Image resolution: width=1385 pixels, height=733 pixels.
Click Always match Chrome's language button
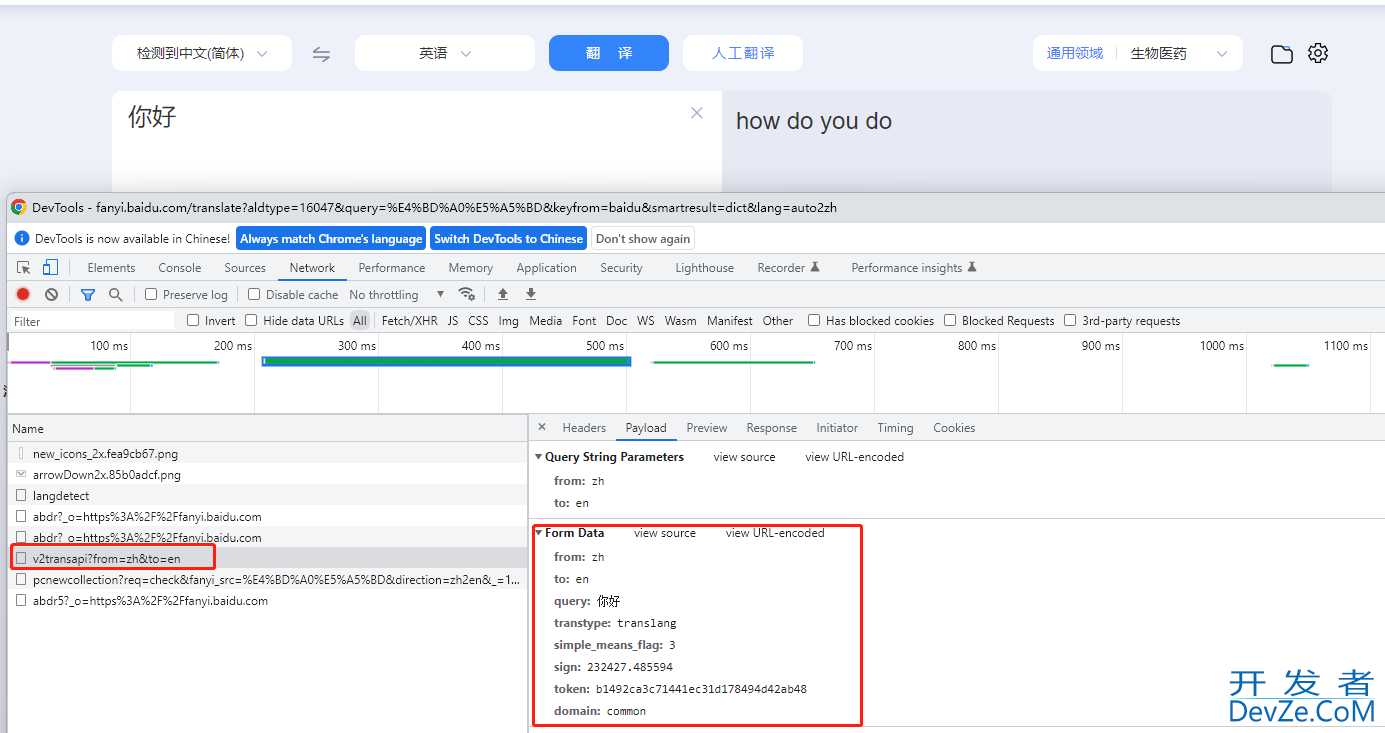coord(331,238)
